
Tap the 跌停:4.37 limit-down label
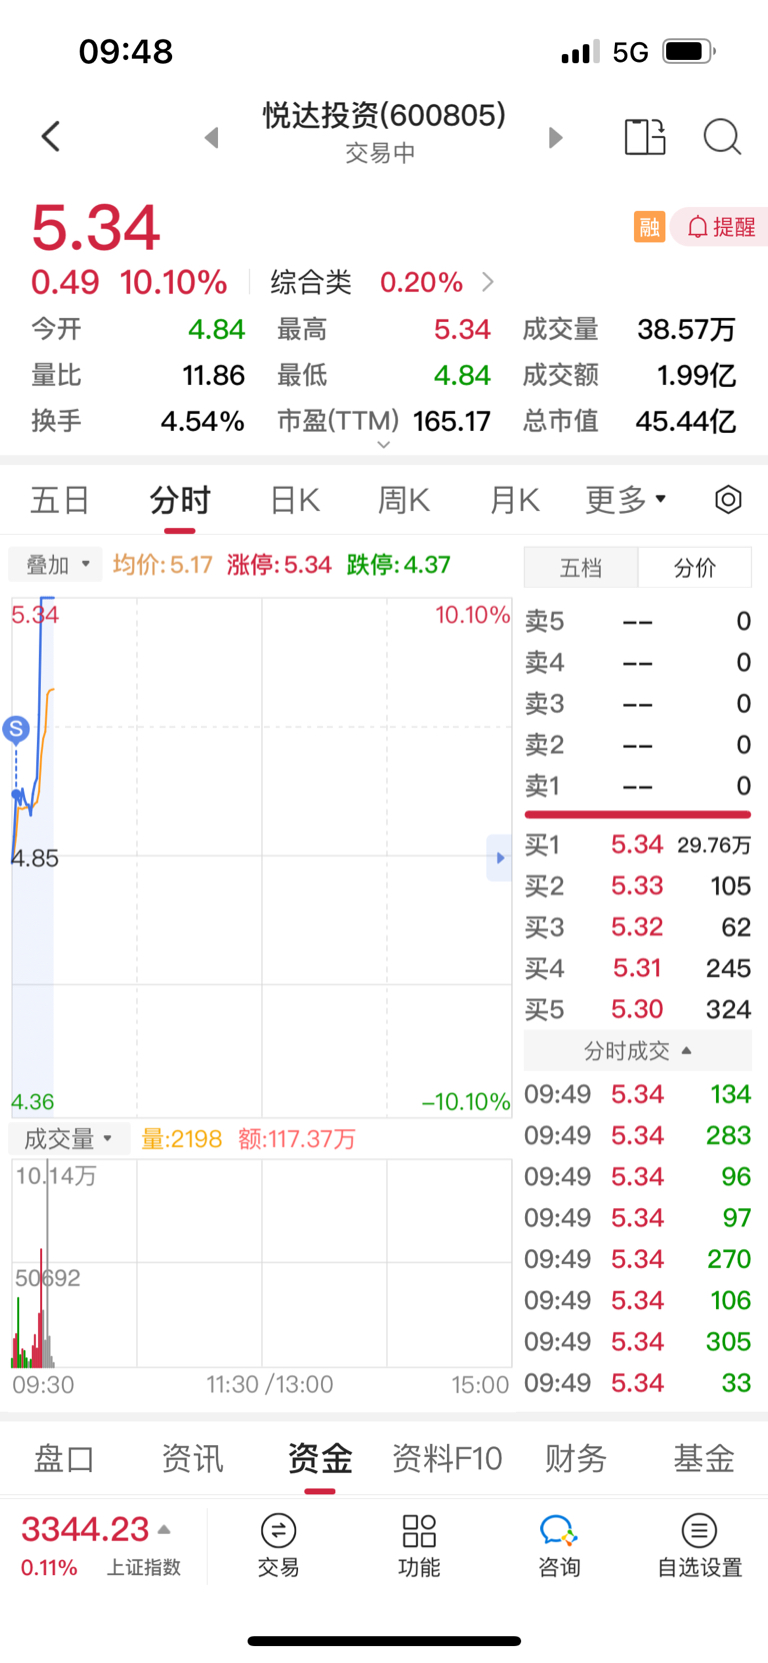click(399, 565)
